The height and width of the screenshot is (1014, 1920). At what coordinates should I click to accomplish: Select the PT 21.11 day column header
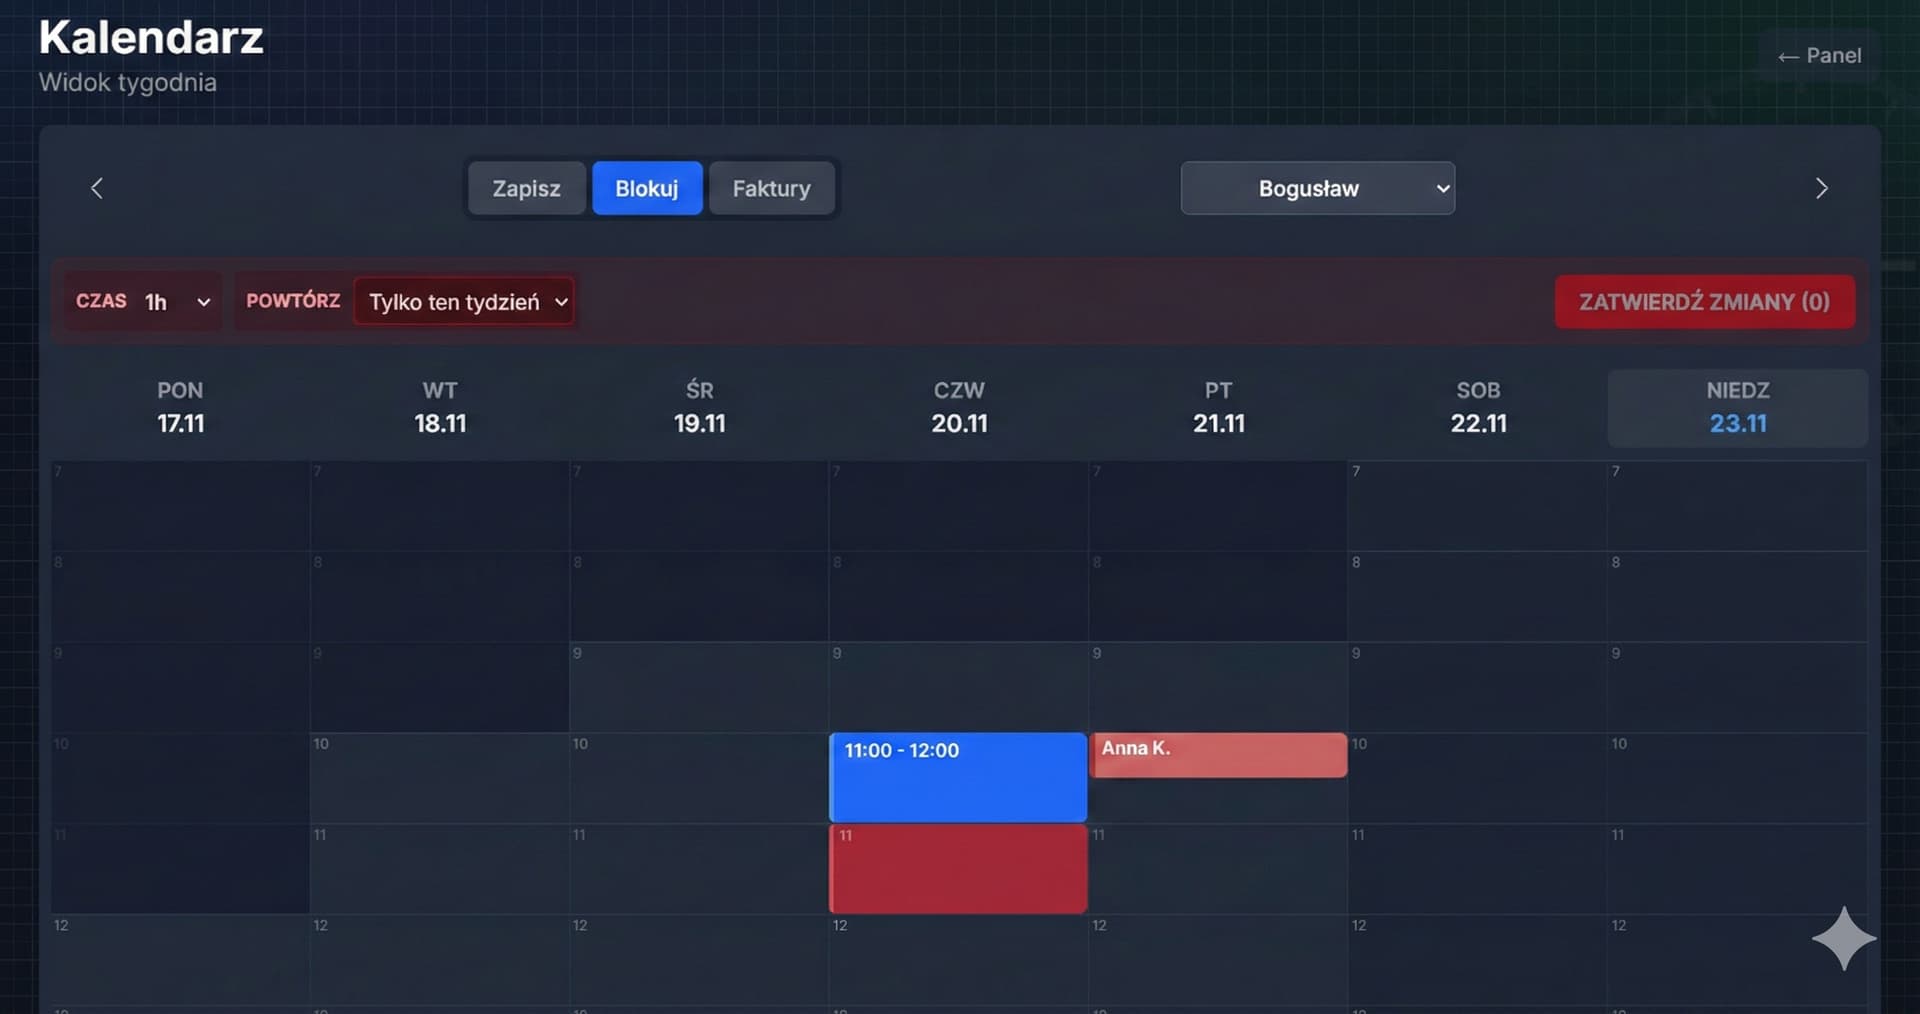coord(1218,407)
